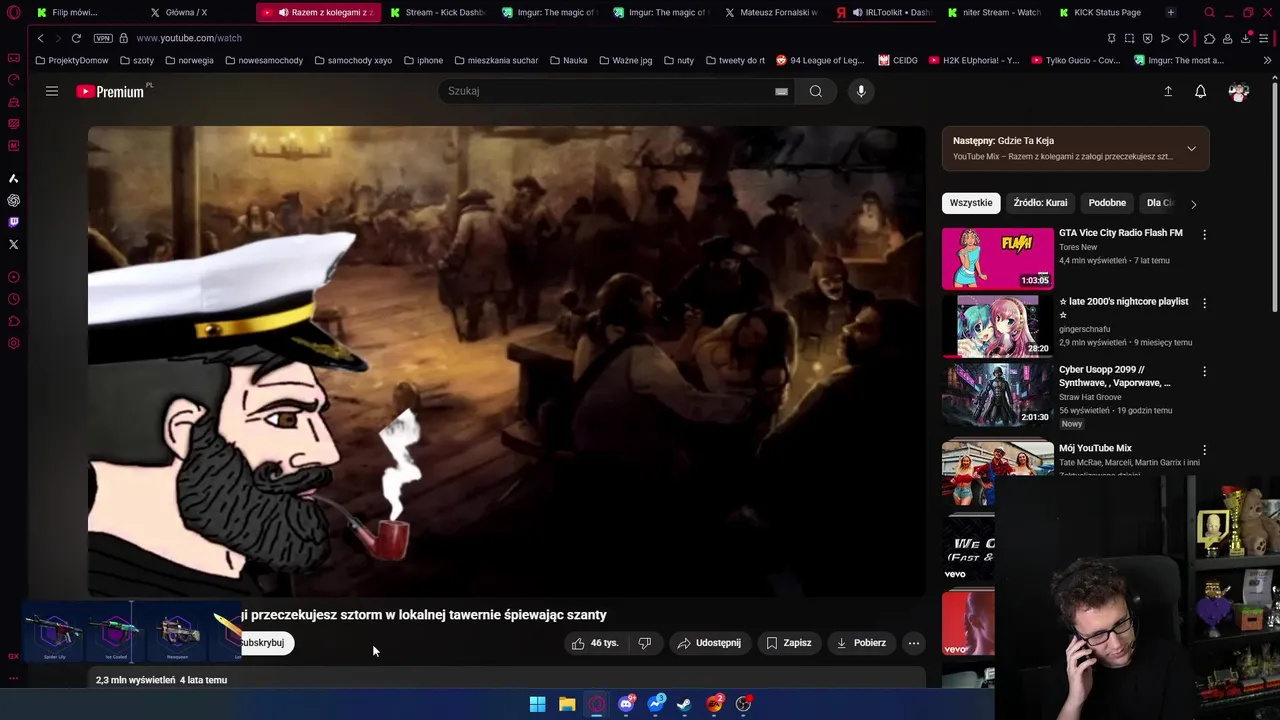Open GTA Vice City Radio Flash FM thumbnail

point(998,258)
